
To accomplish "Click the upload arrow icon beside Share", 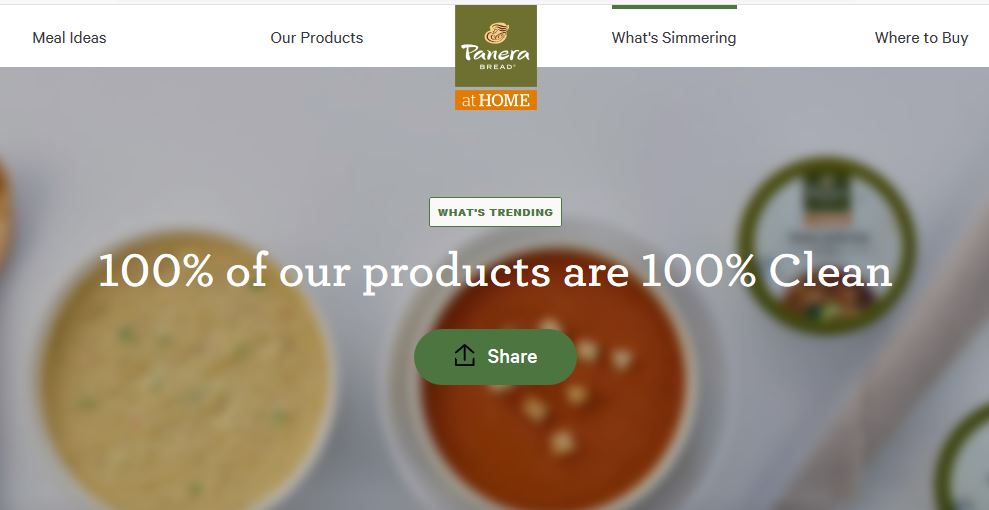I will (464, 356).
